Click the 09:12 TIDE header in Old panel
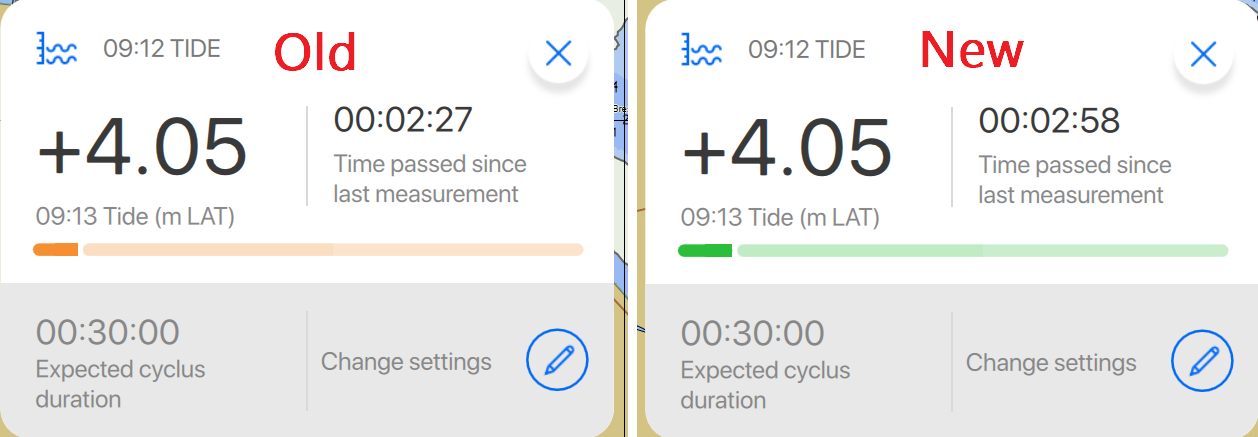Screen dimensions: 1258x437 click(162, 48)
